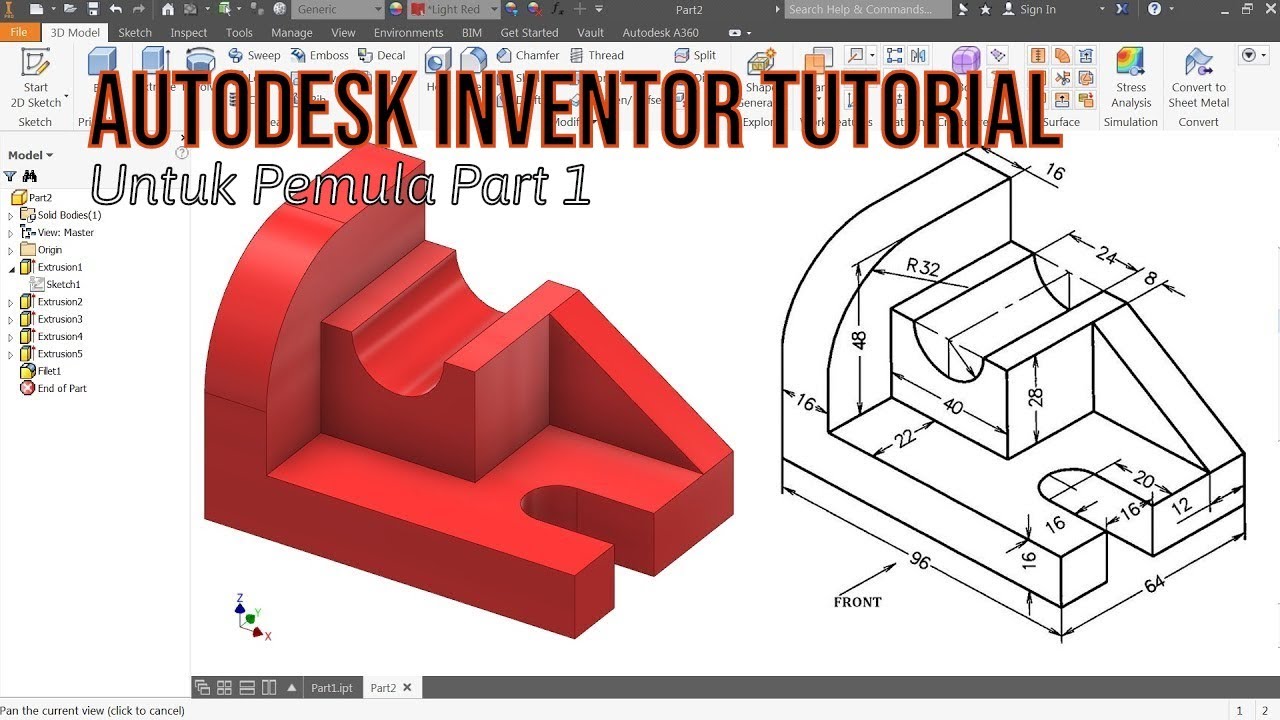Close the Part2 document tab
Image resolution: width=1280 pixels, height=720 pixels.
click(407, 688)
